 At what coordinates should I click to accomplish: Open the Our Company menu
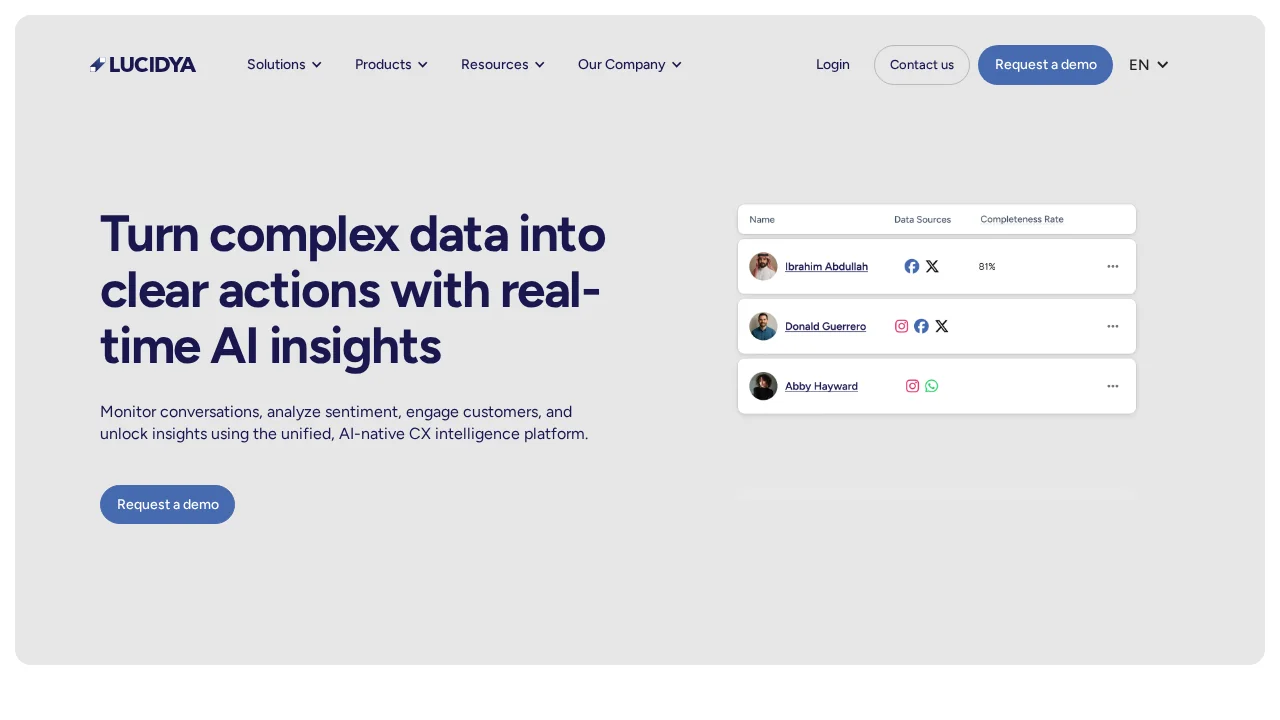tap(629, 65)
